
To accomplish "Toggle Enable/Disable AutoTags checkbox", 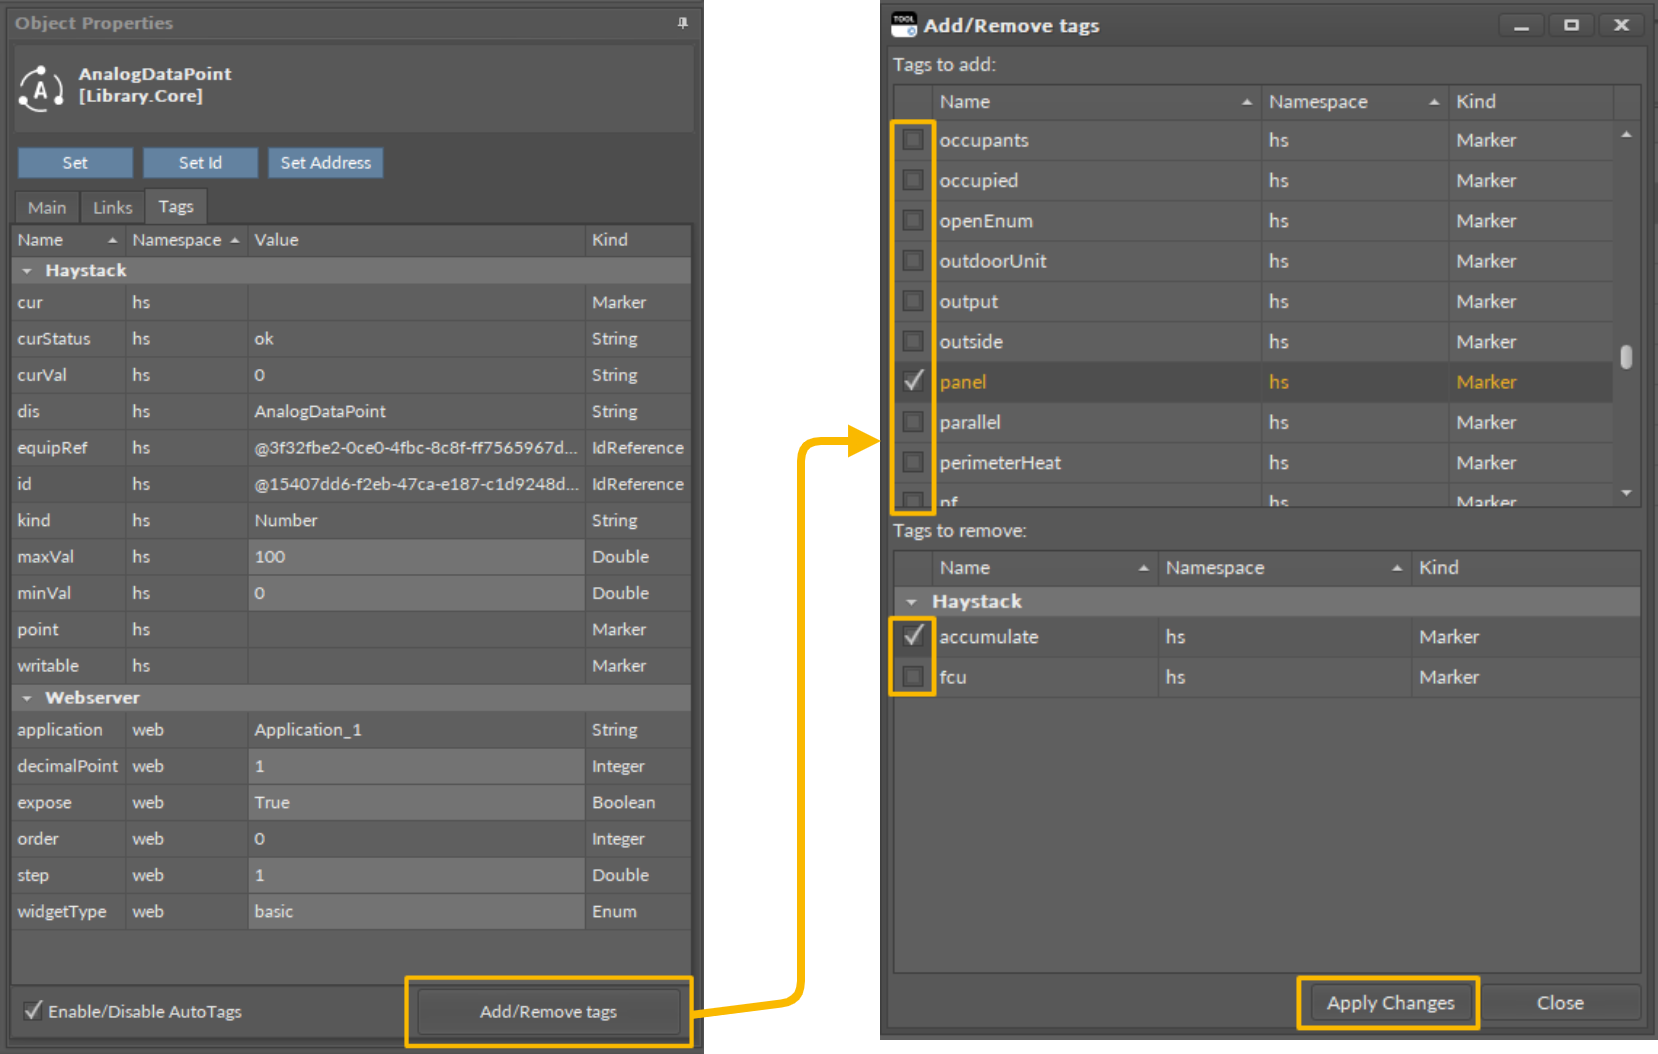I will (x=34, y=1010).
